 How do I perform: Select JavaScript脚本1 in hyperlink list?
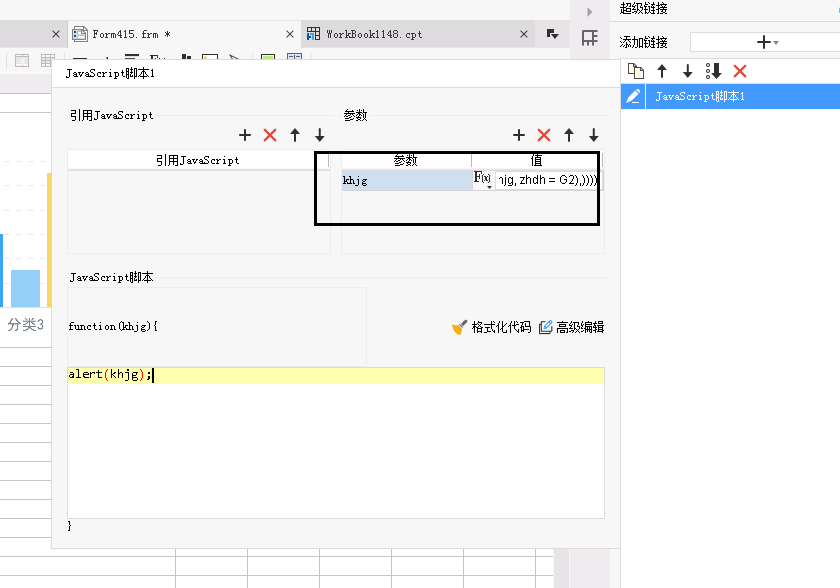coord(742,96)
